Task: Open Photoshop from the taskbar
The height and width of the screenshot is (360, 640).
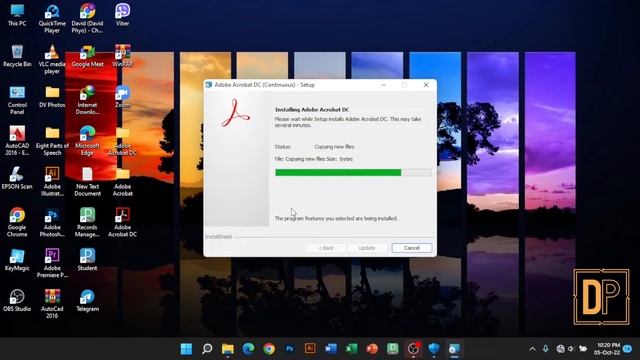Action: point(289,349)
